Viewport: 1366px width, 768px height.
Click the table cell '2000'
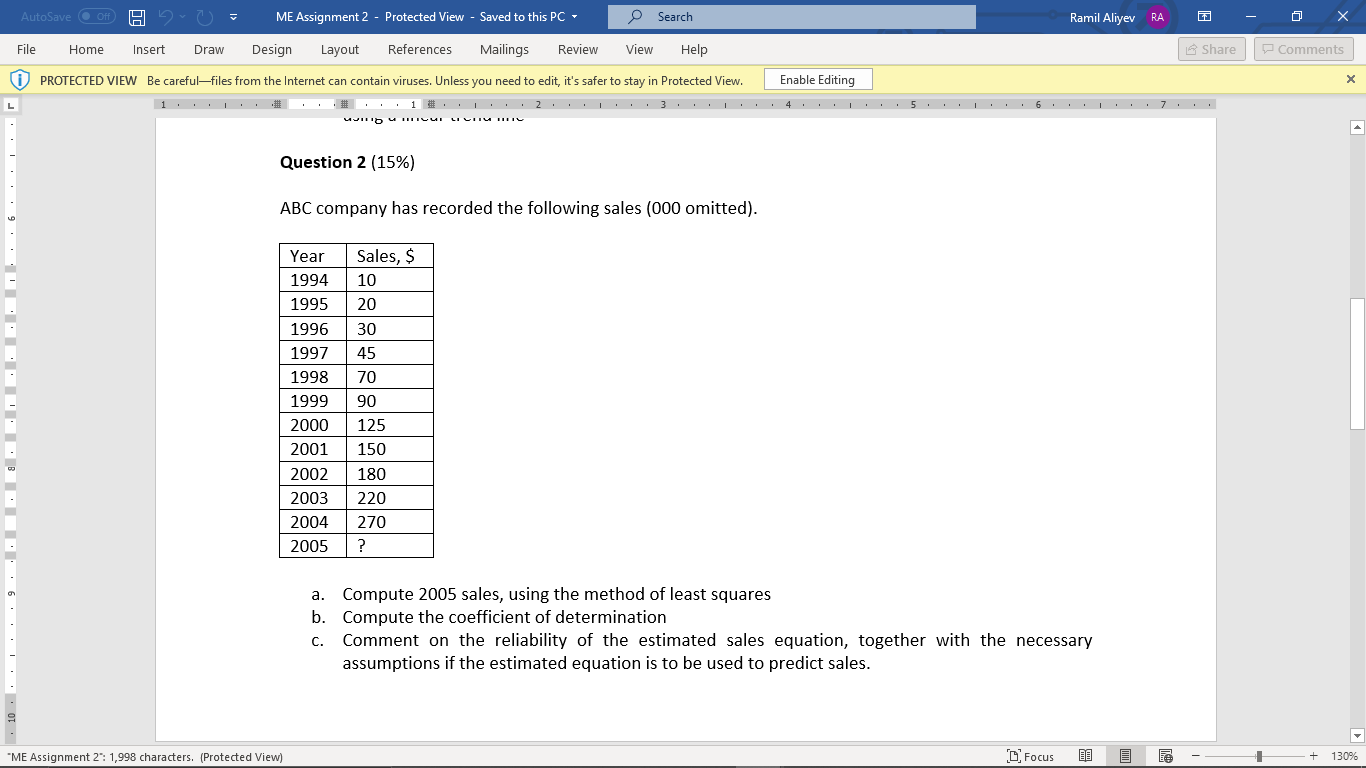[313, 425]
